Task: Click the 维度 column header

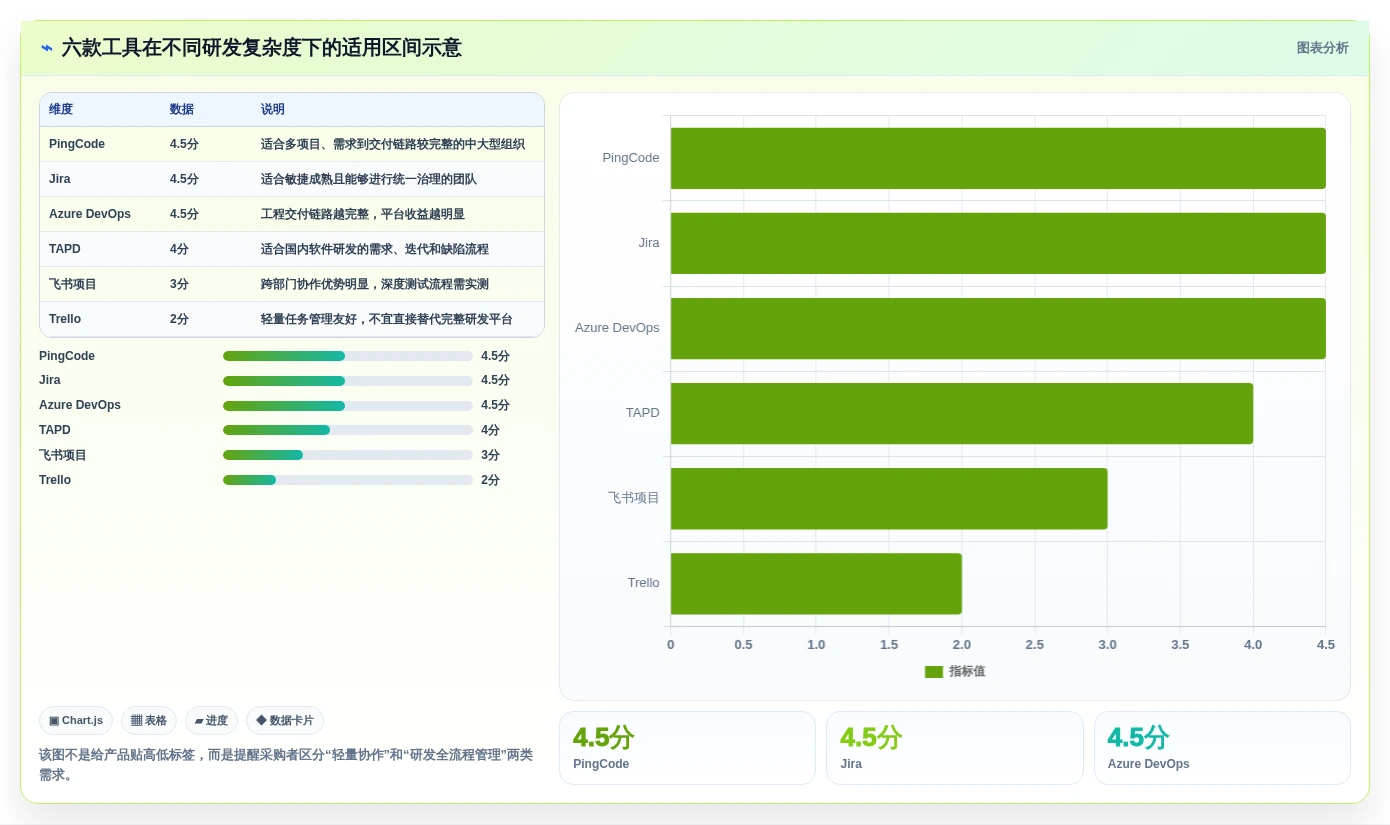Action: pos(61,110)
